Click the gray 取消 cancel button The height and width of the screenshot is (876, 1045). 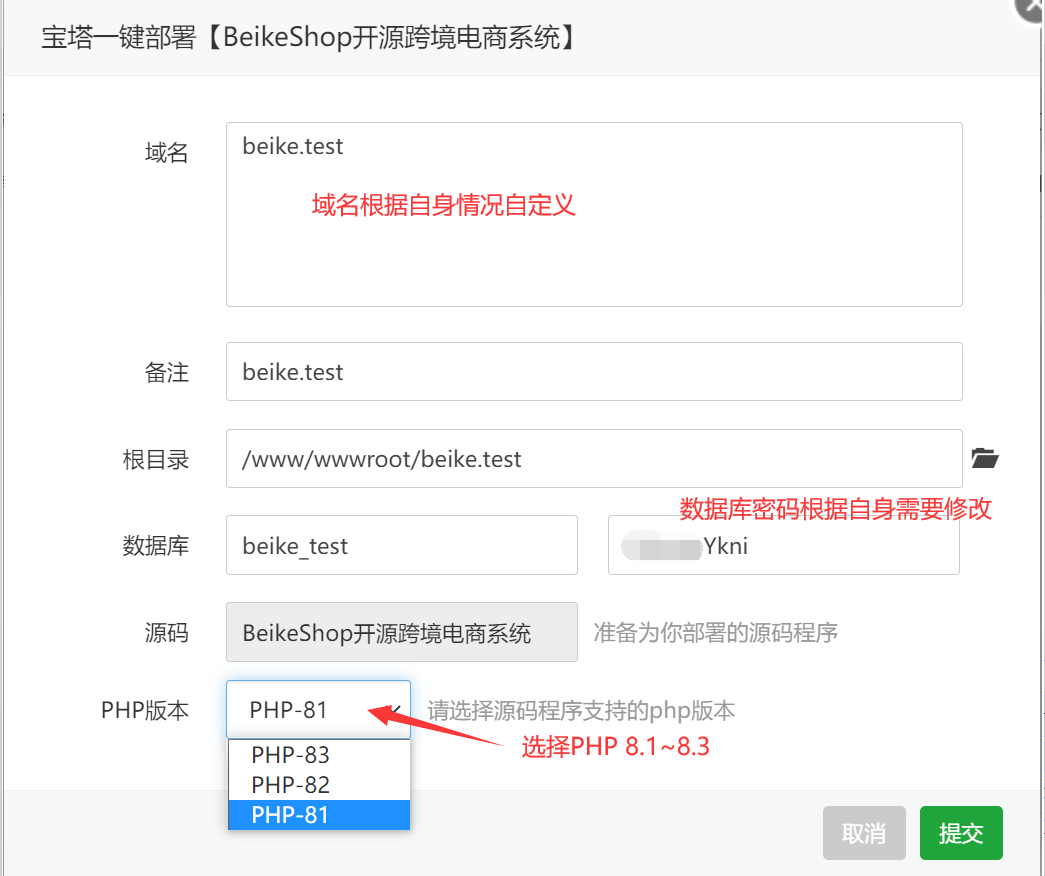(864, 833)
